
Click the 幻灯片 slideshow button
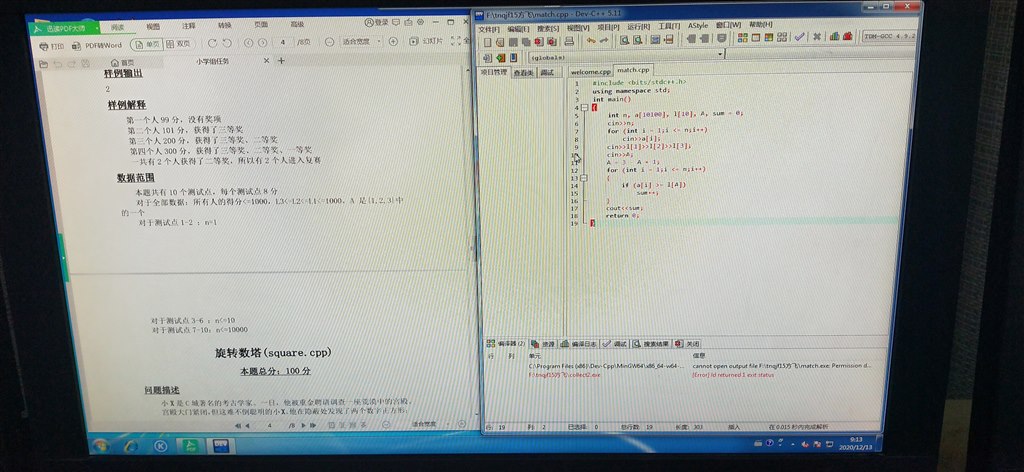(425, 41)
